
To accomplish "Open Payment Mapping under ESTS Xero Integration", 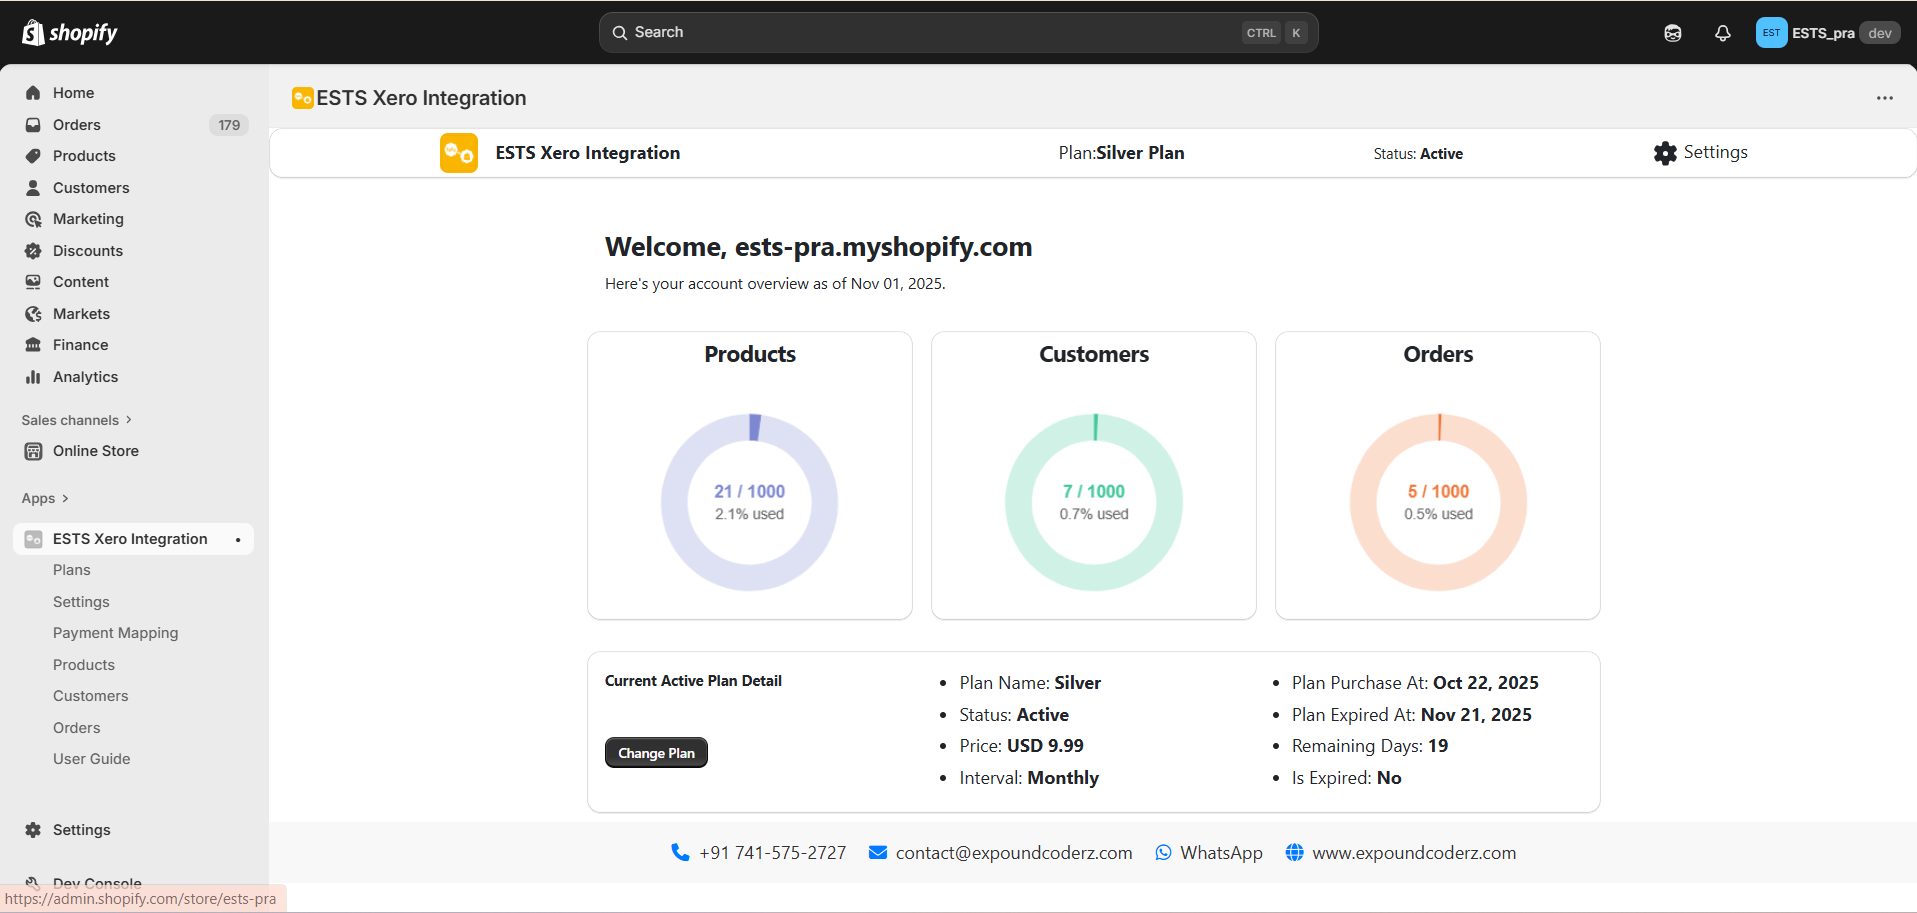I will pos(115,633).
